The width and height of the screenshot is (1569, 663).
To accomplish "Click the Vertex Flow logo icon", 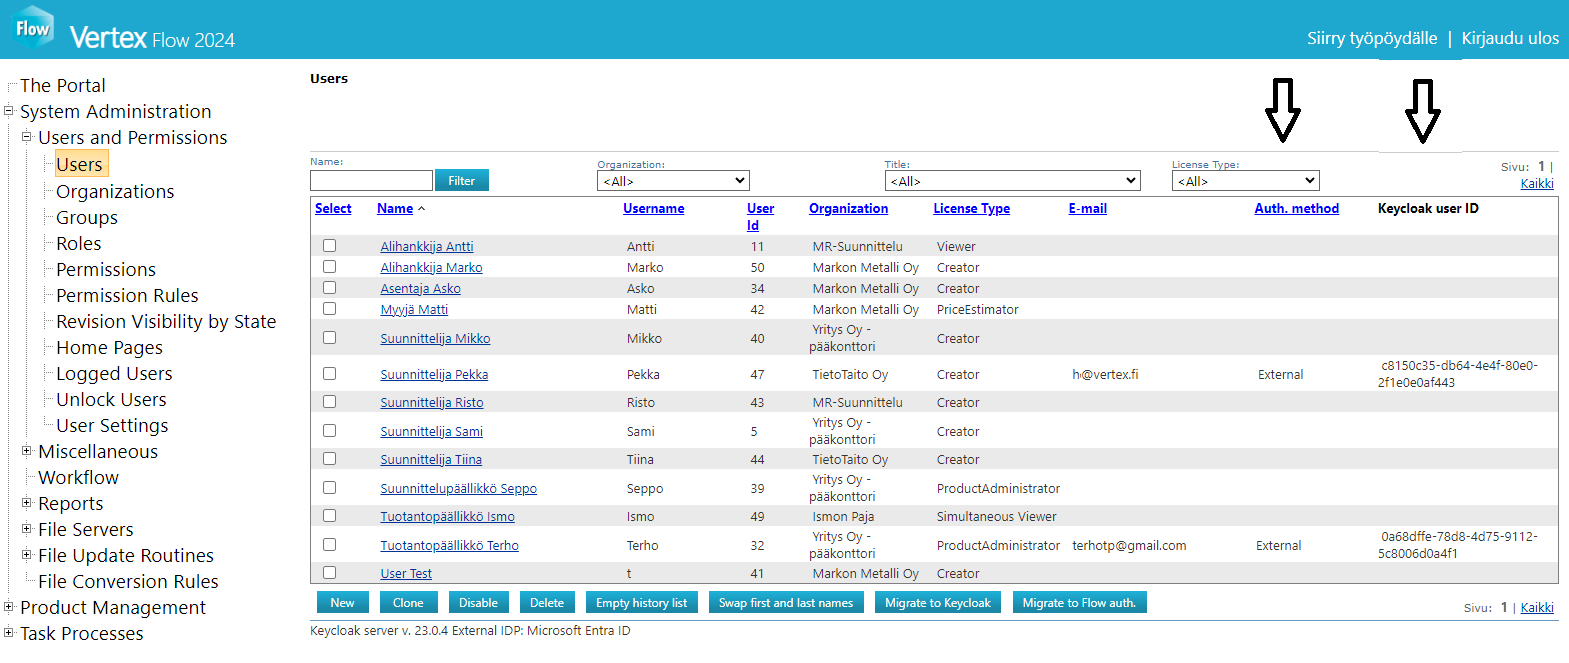I will pyautogui.click(x=33, y=28).
